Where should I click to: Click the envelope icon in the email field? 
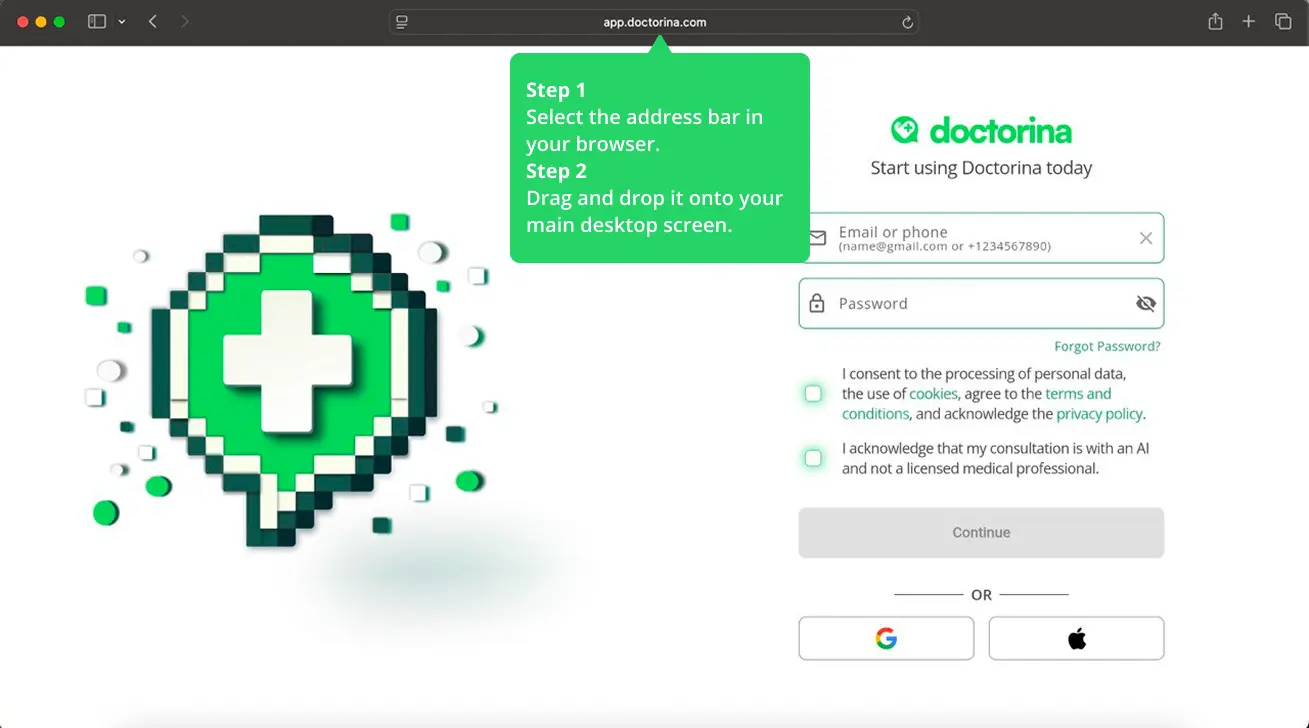[817, 238]
